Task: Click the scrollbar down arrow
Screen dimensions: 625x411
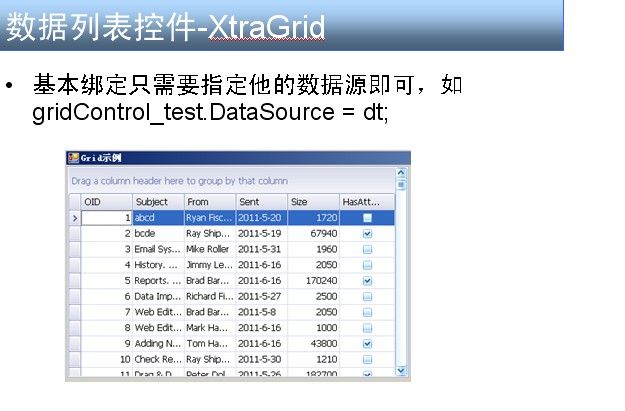Action: point(401,371)
